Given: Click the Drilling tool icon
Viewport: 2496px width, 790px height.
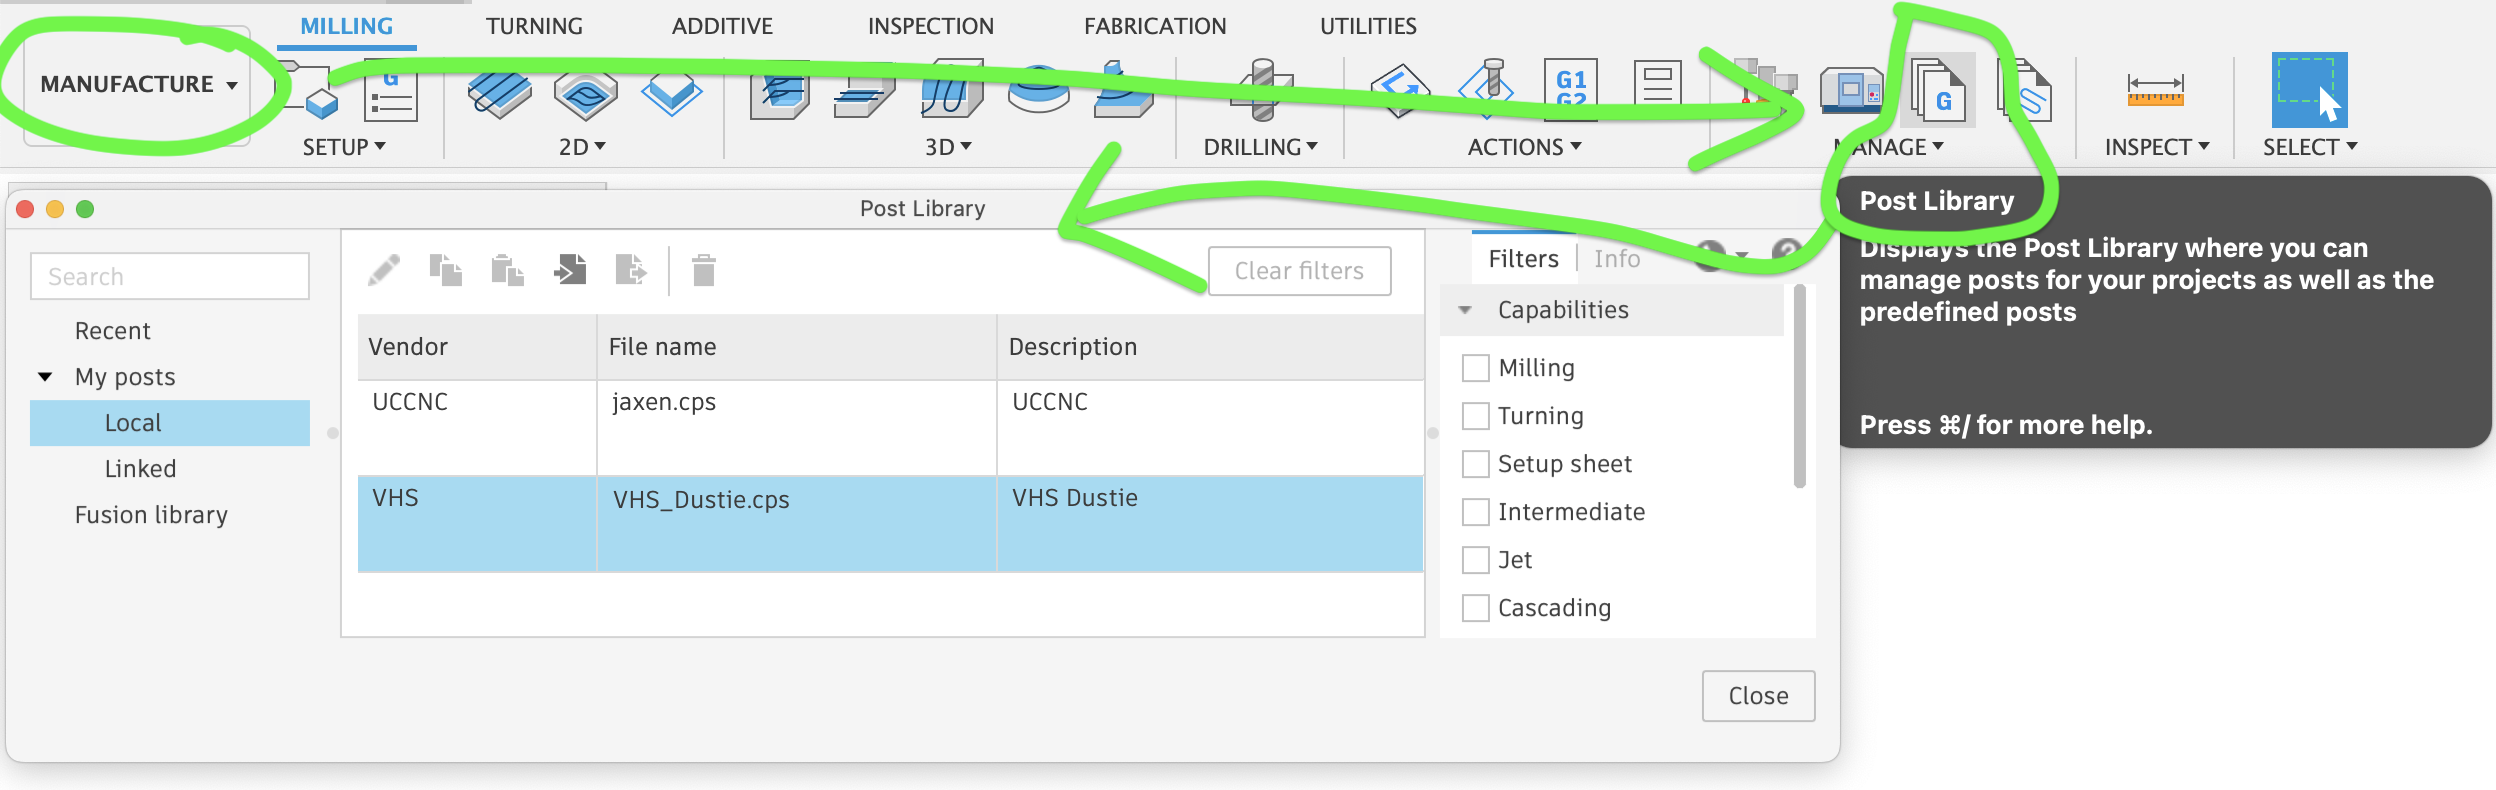Looking at the screenshot, I should click(1262, 90).
